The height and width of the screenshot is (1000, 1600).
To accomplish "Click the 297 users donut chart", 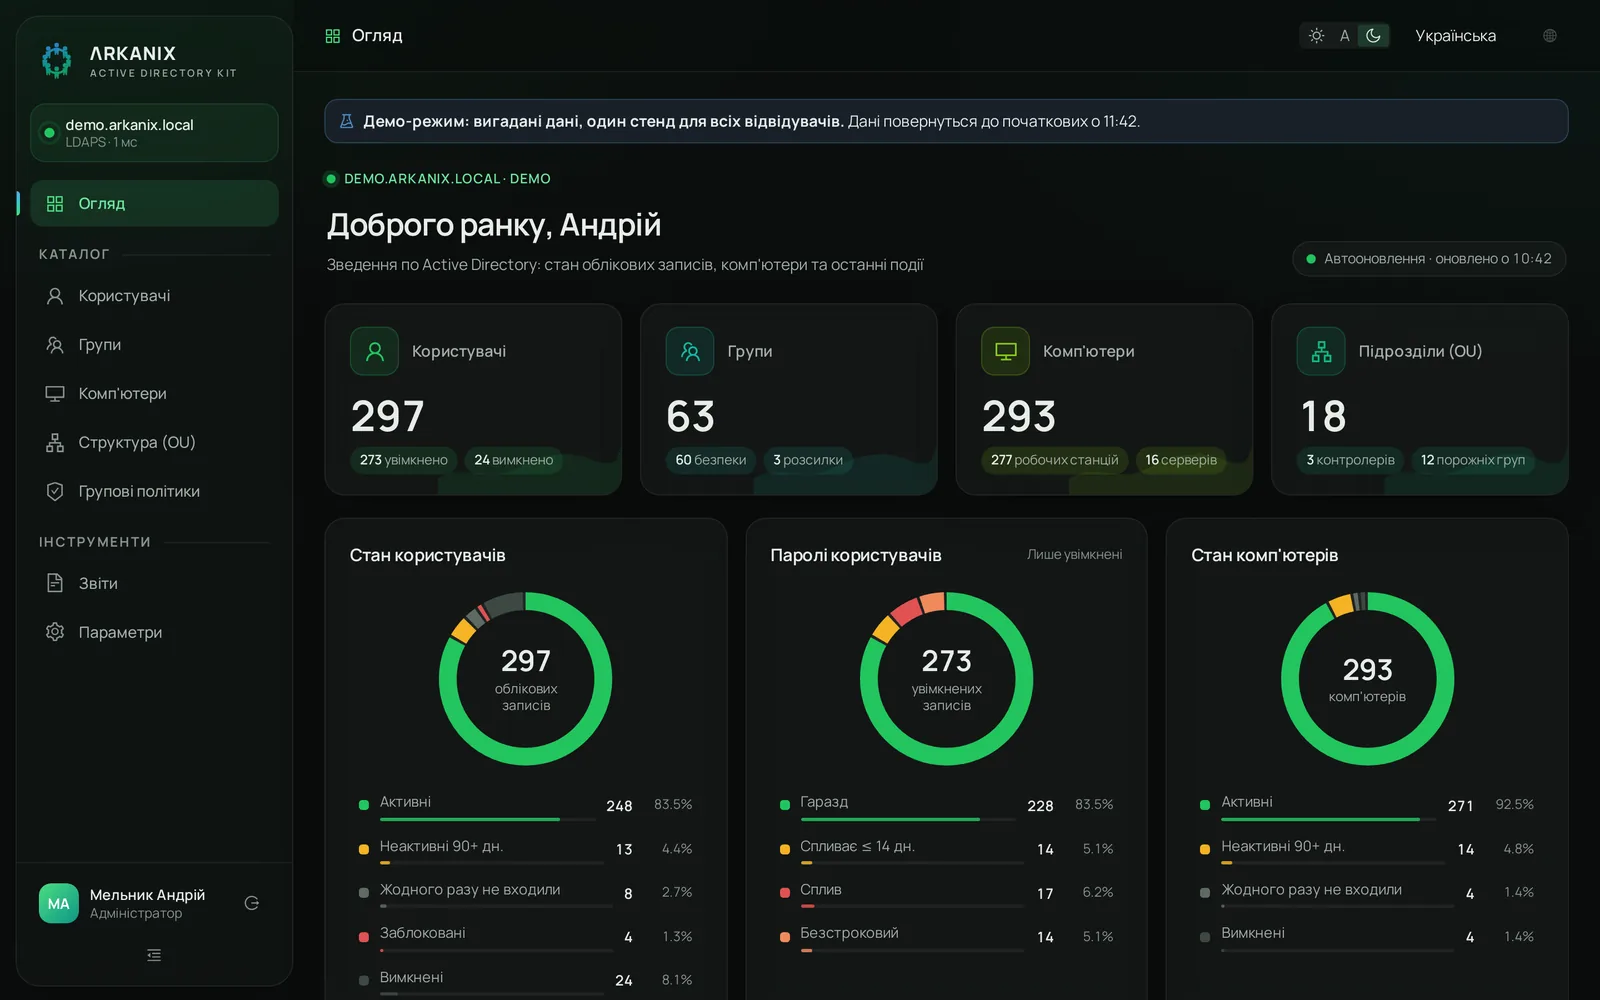I will pyautogui.click(x=525, y=679).
